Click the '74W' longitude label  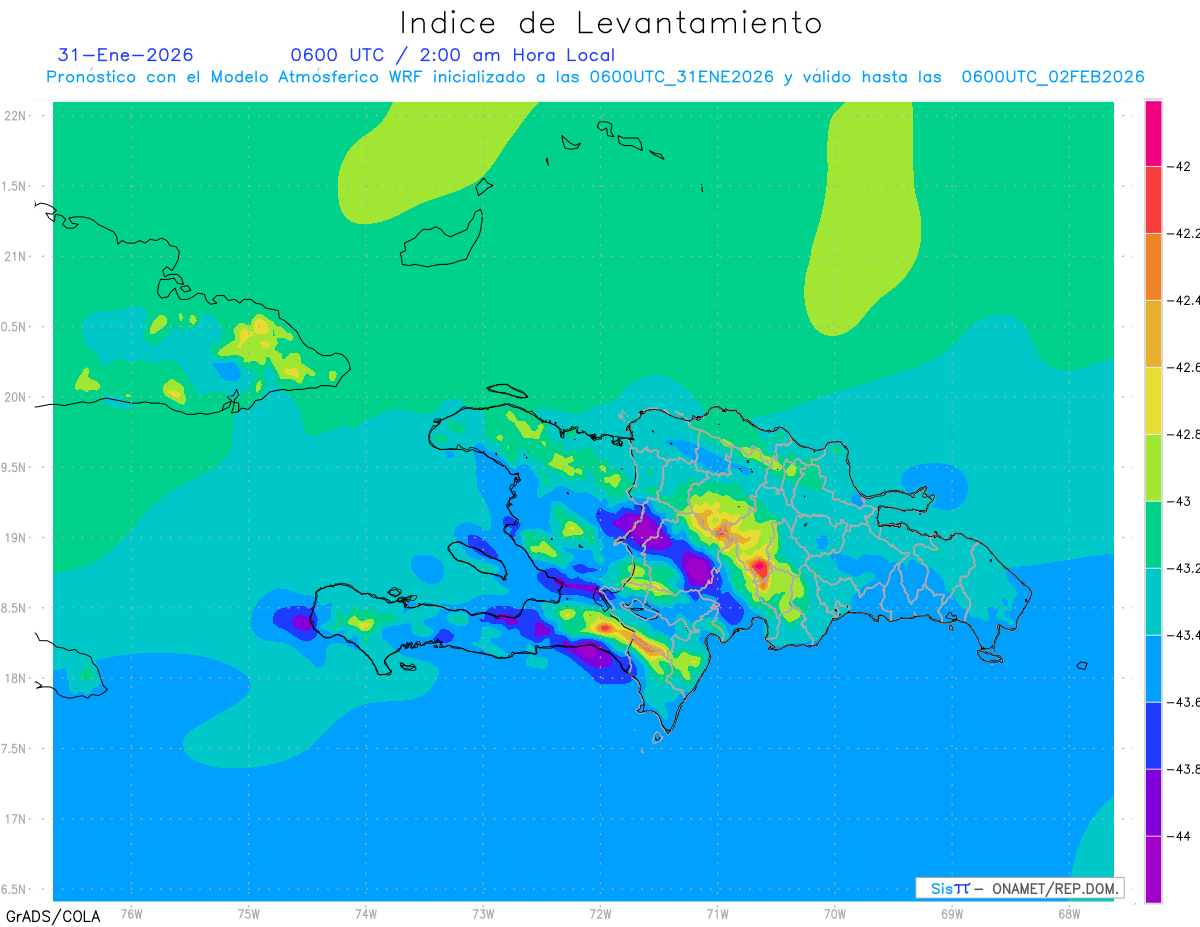click(x=366, y=914)
